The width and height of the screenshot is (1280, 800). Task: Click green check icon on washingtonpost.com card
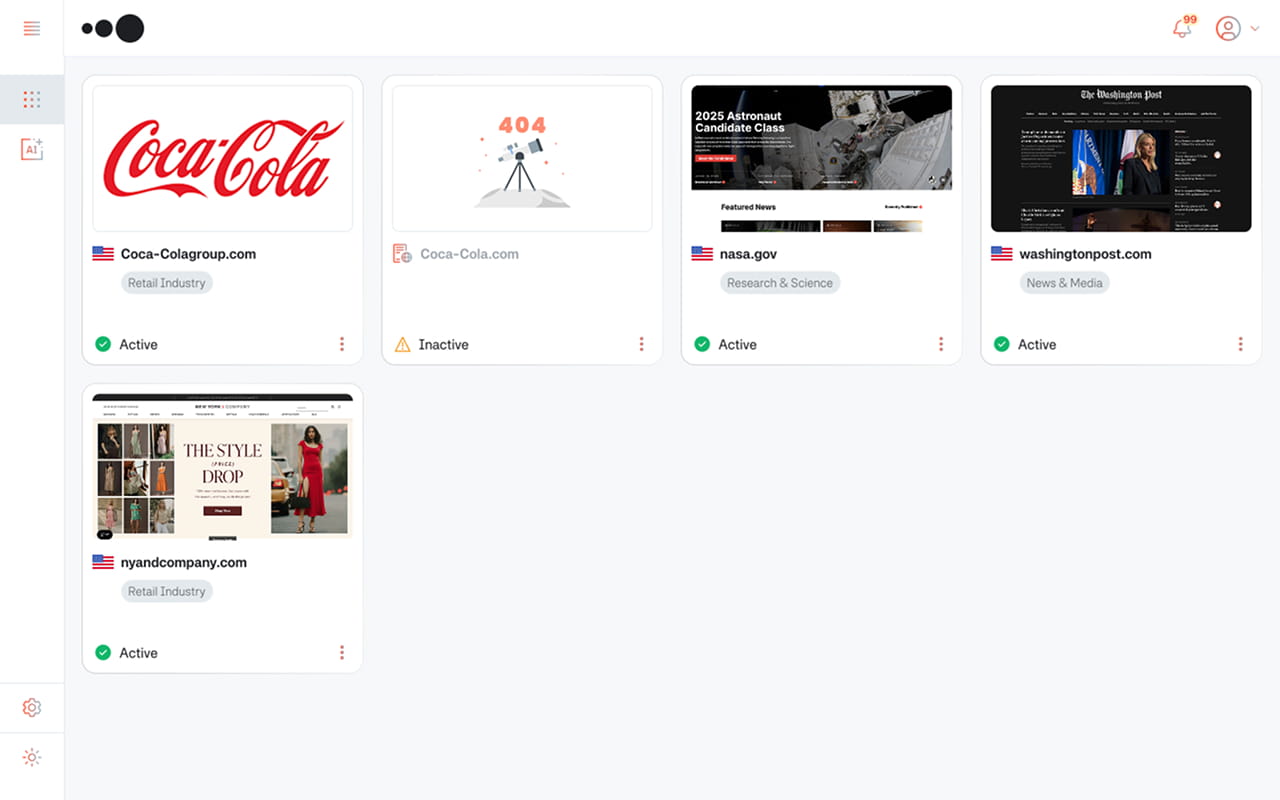[1002, 344]
